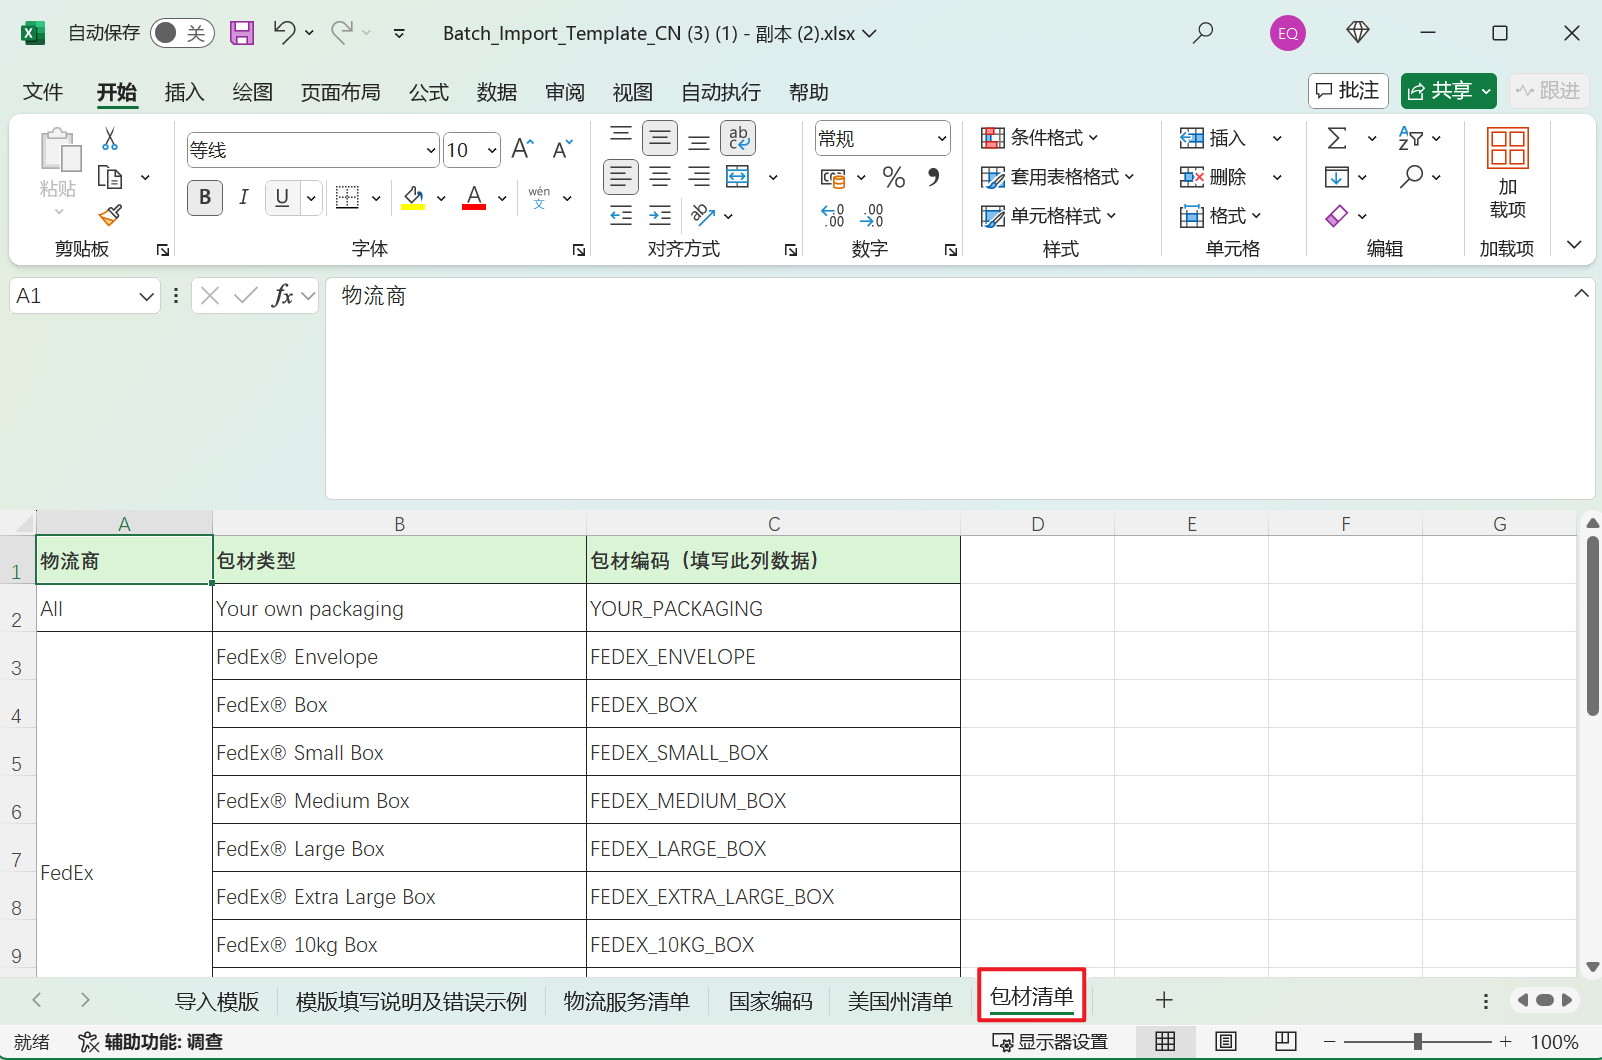Toggle Bold formatting button
The image size is (1602, 1060).
(x=205, y=197)
